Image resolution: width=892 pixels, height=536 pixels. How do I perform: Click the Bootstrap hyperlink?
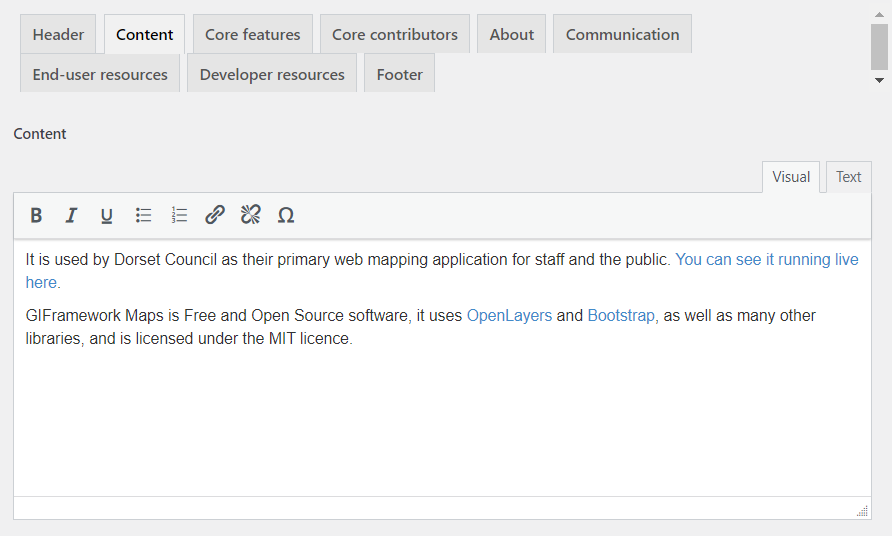621,316
